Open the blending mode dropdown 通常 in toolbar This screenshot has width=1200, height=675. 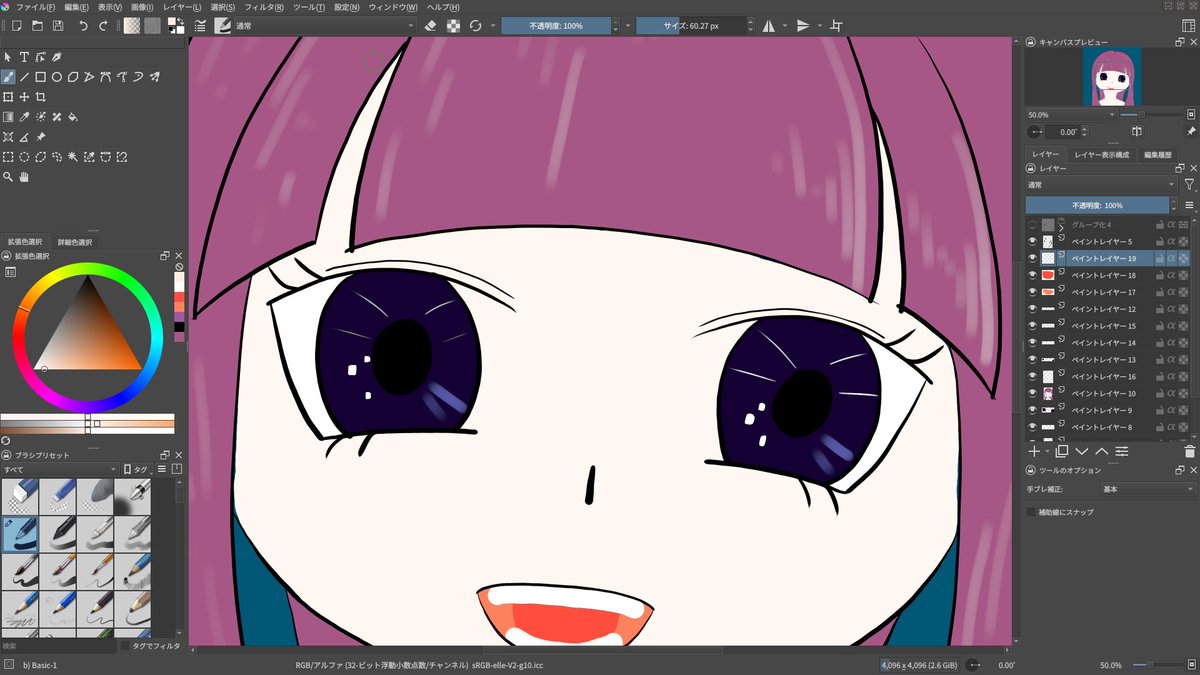pos(326,25)
